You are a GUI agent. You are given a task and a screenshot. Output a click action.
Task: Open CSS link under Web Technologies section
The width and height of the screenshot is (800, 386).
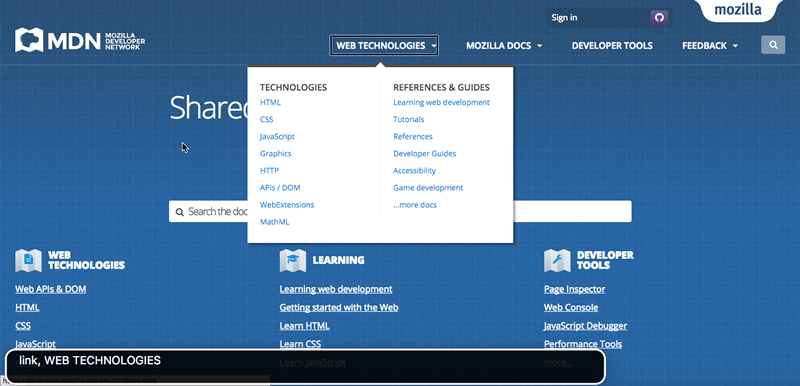pos(23,326)
